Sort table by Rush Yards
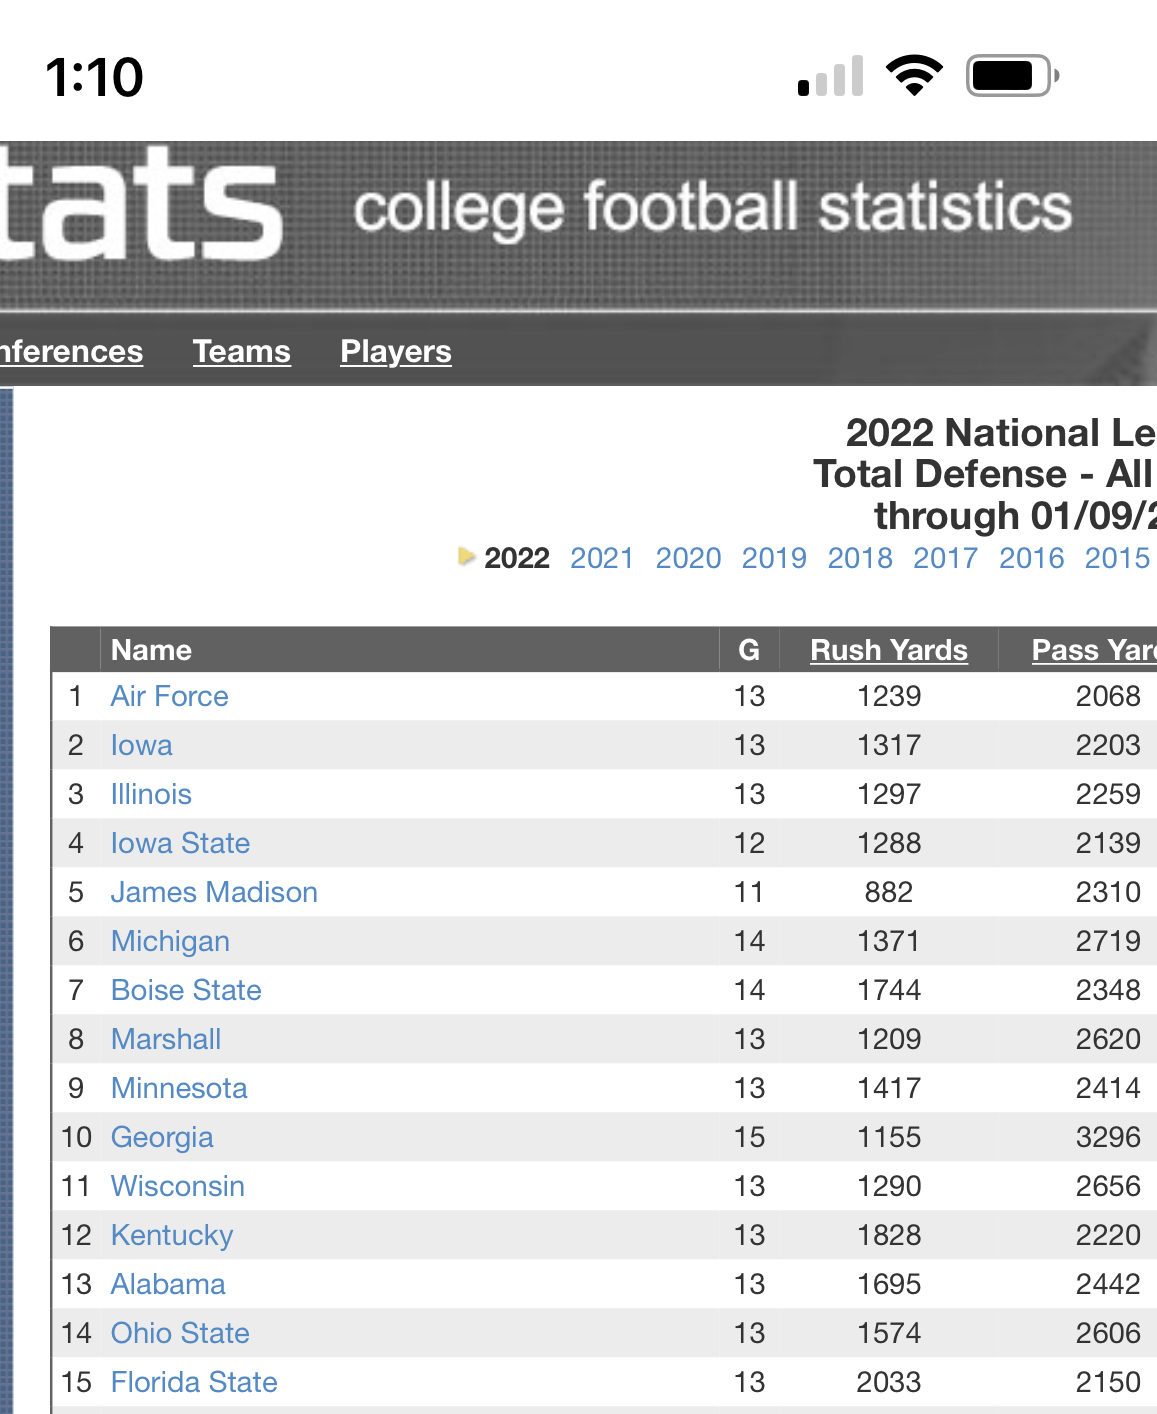 tap(889, 650)
